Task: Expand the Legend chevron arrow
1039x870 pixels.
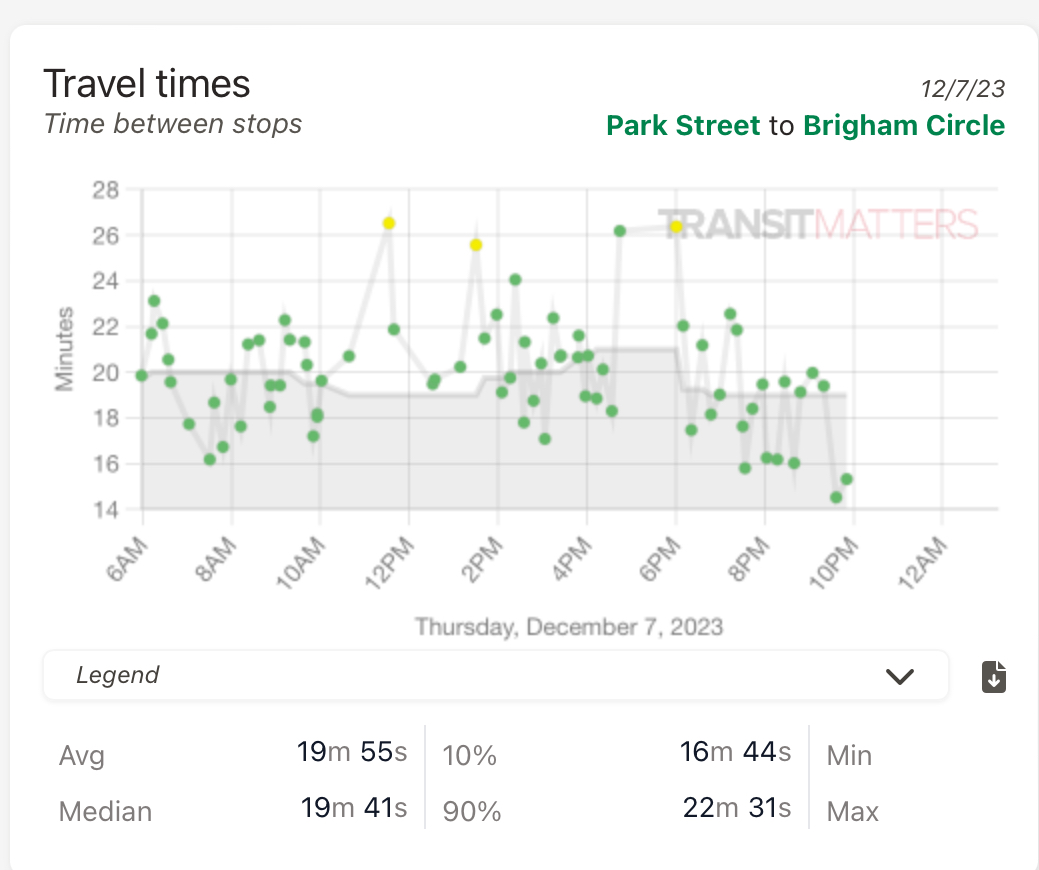Action: coord(900,677)
